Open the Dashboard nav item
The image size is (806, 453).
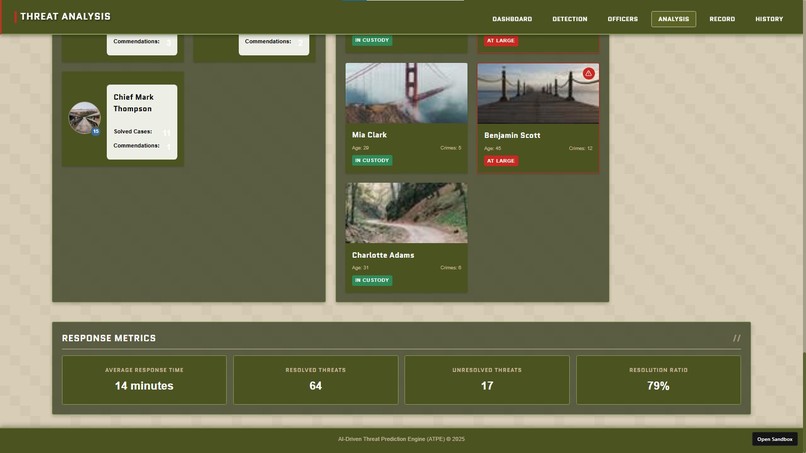(x=512, y=19)
